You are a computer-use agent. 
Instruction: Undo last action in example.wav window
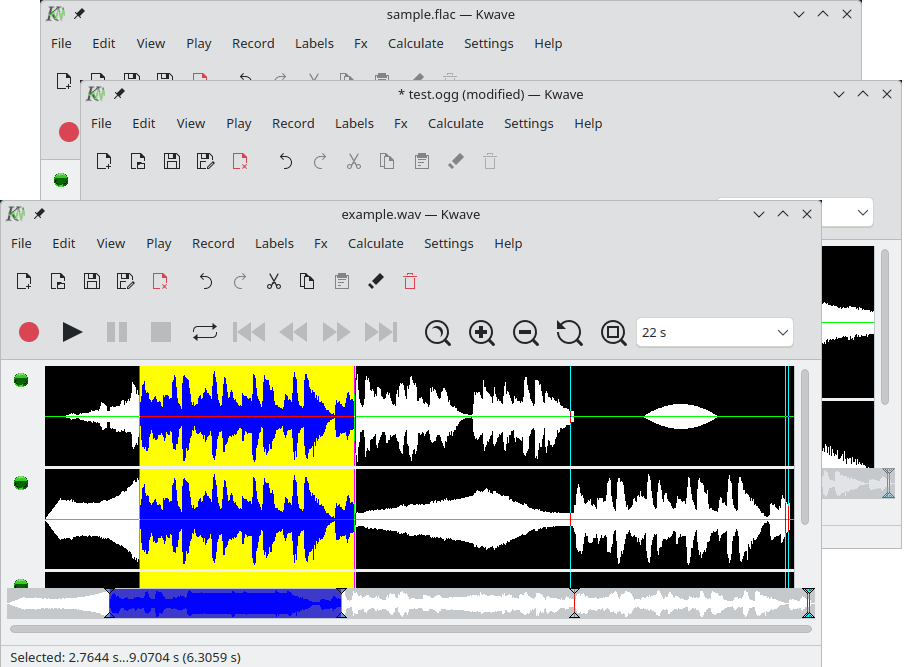[206, 281]
